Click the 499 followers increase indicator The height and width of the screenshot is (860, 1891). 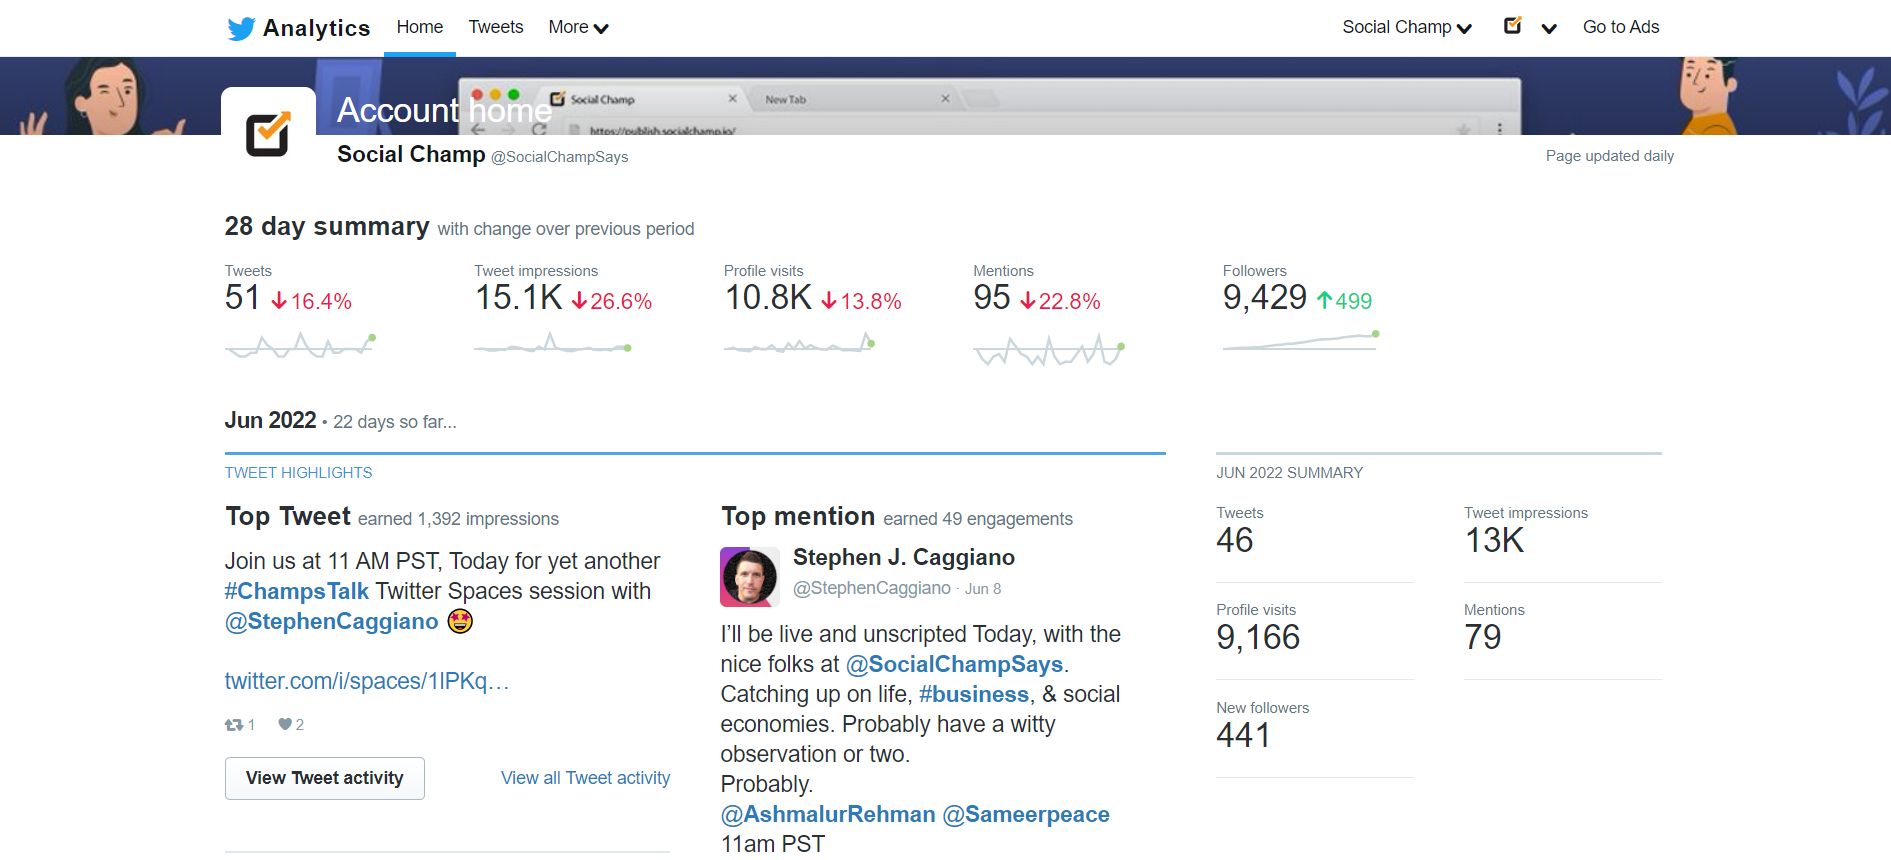pyautogui.click(x=1344, y=300)
